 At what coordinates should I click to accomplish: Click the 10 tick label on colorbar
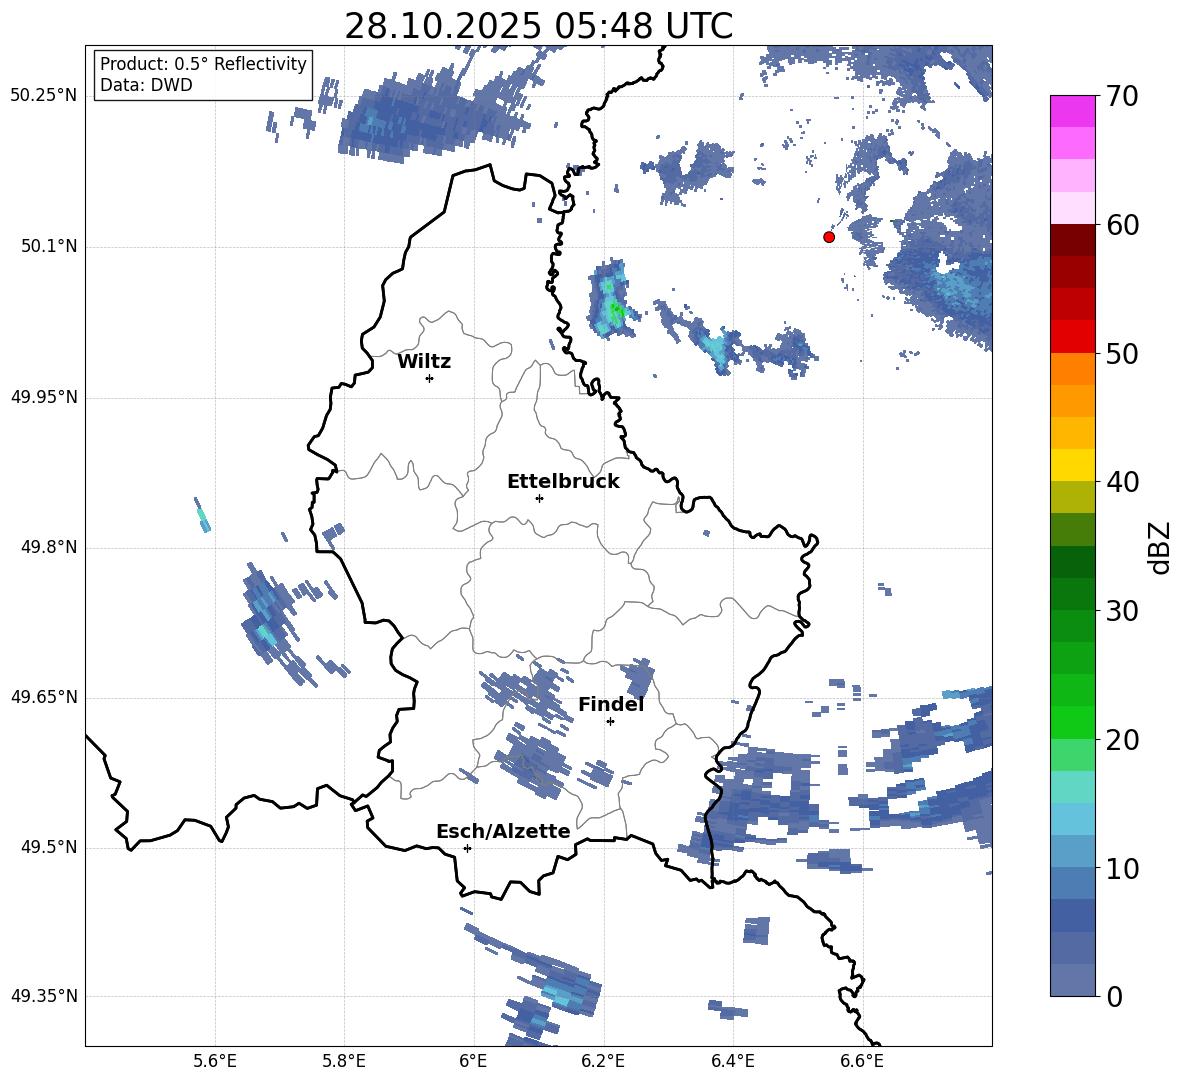[1122, 868]
